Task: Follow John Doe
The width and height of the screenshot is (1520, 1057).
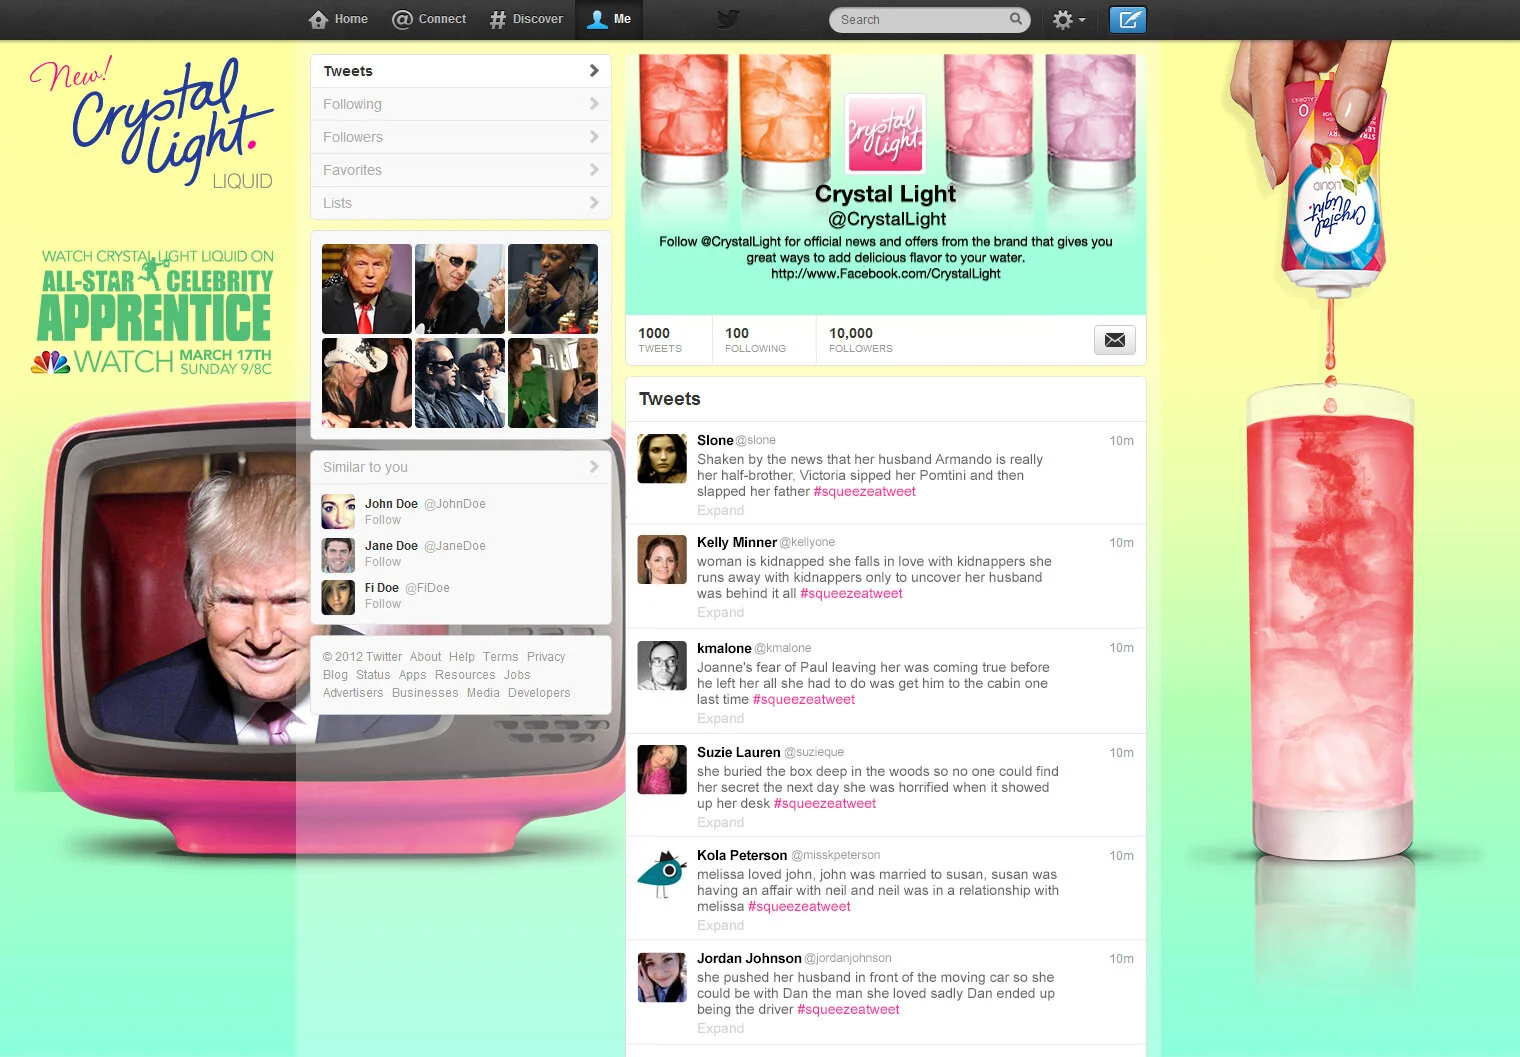Action: click(x=383, y=520)
